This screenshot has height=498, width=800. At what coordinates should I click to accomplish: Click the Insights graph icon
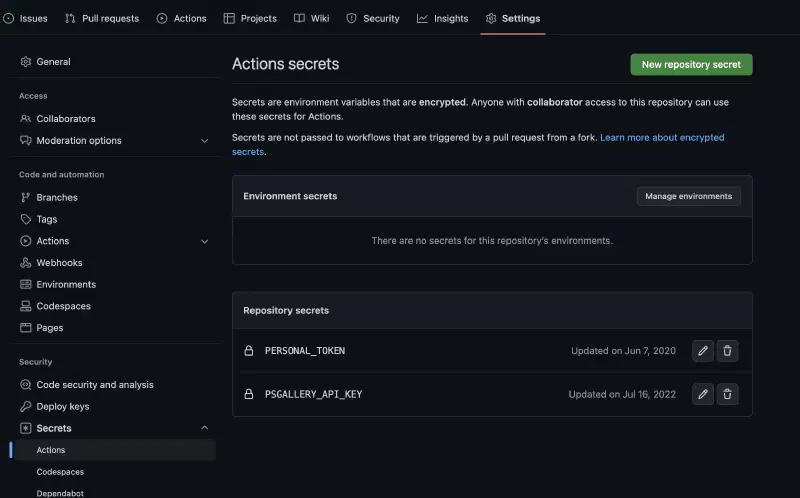[x=422, y=18]
